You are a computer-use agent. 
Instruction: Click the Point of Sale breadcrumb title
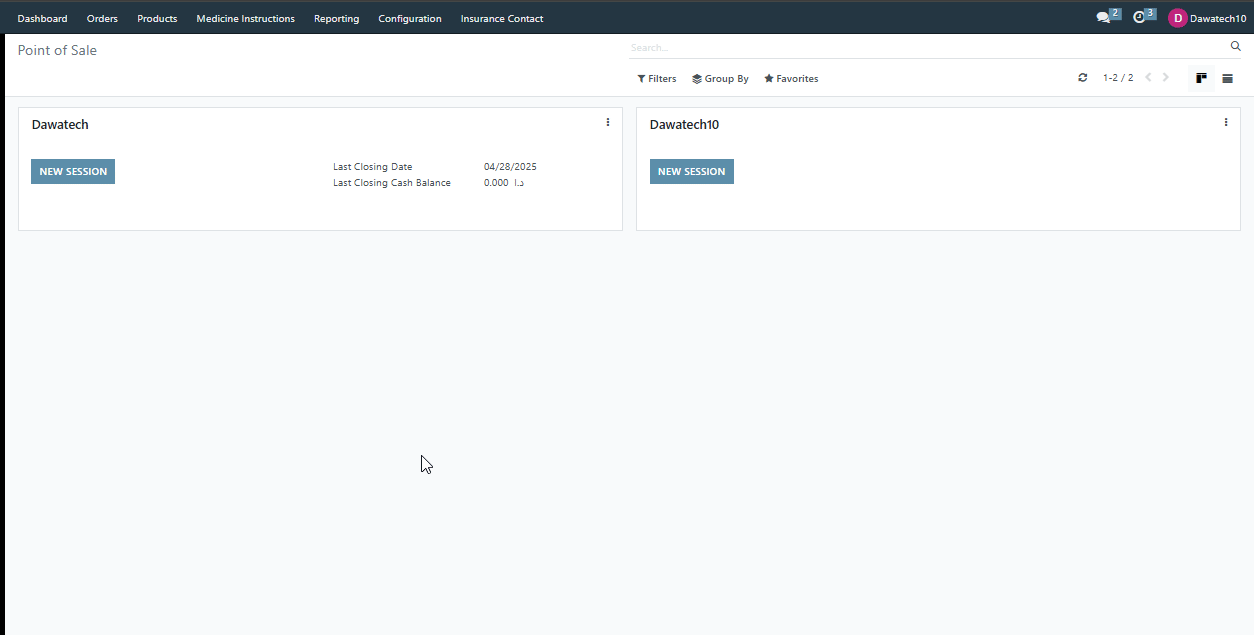click(57, 50)
